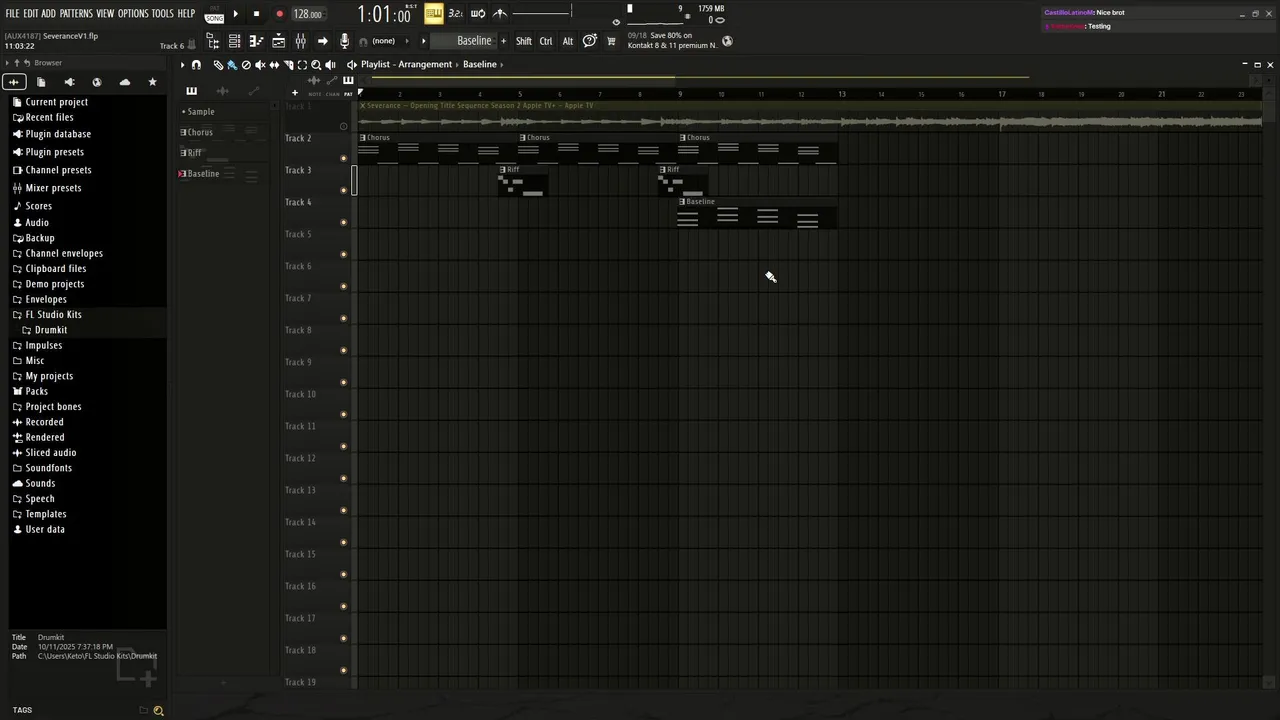Screen dimensions: 1280x720
Task: Add a new pattern with plus button
Action: coord(503,41)
